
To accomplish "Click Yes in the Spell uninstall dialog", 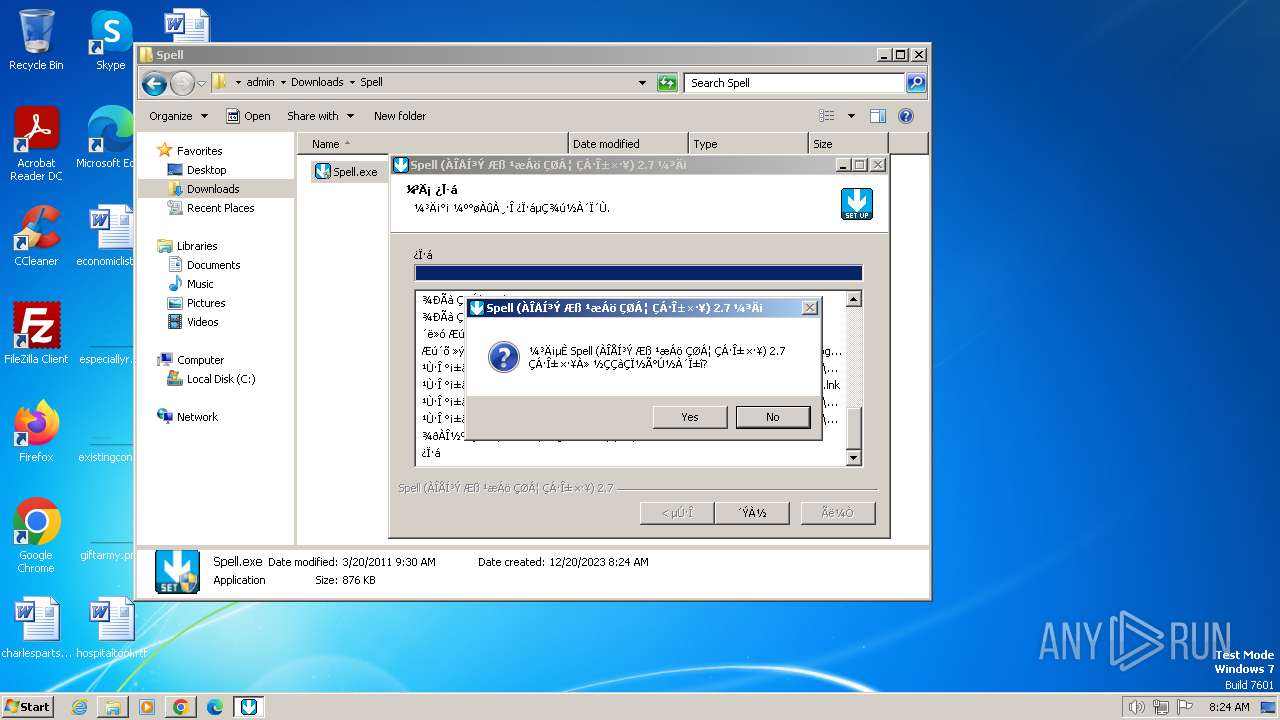I will pos(690,417).
